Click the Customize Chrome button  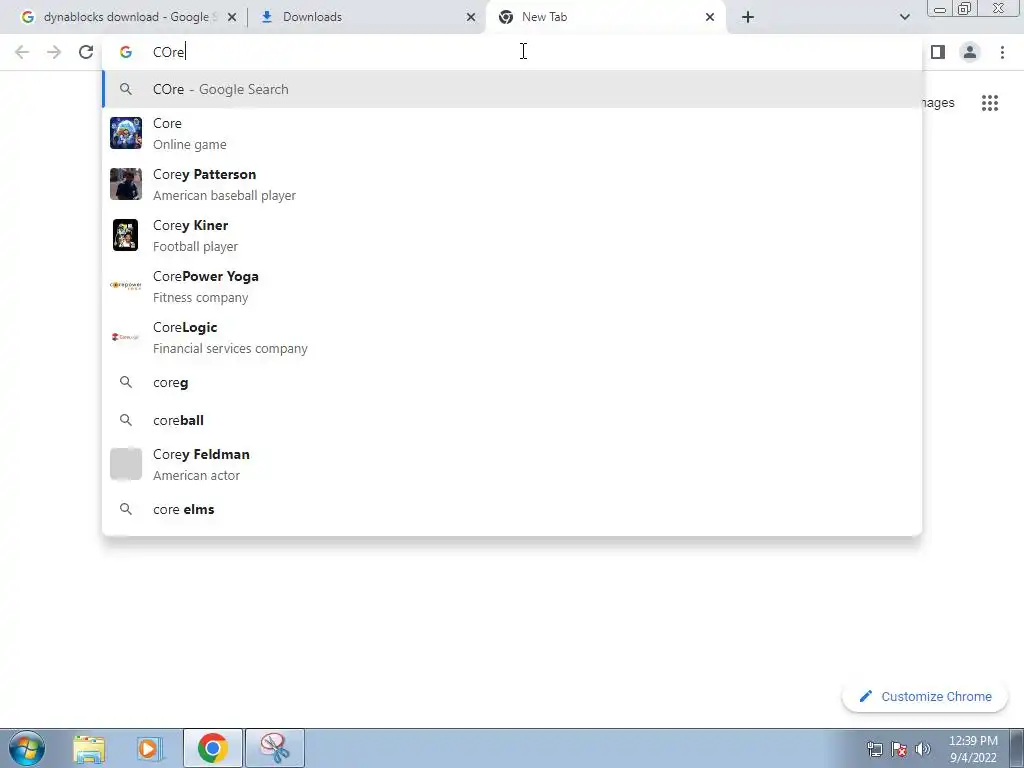coord(925,697)
